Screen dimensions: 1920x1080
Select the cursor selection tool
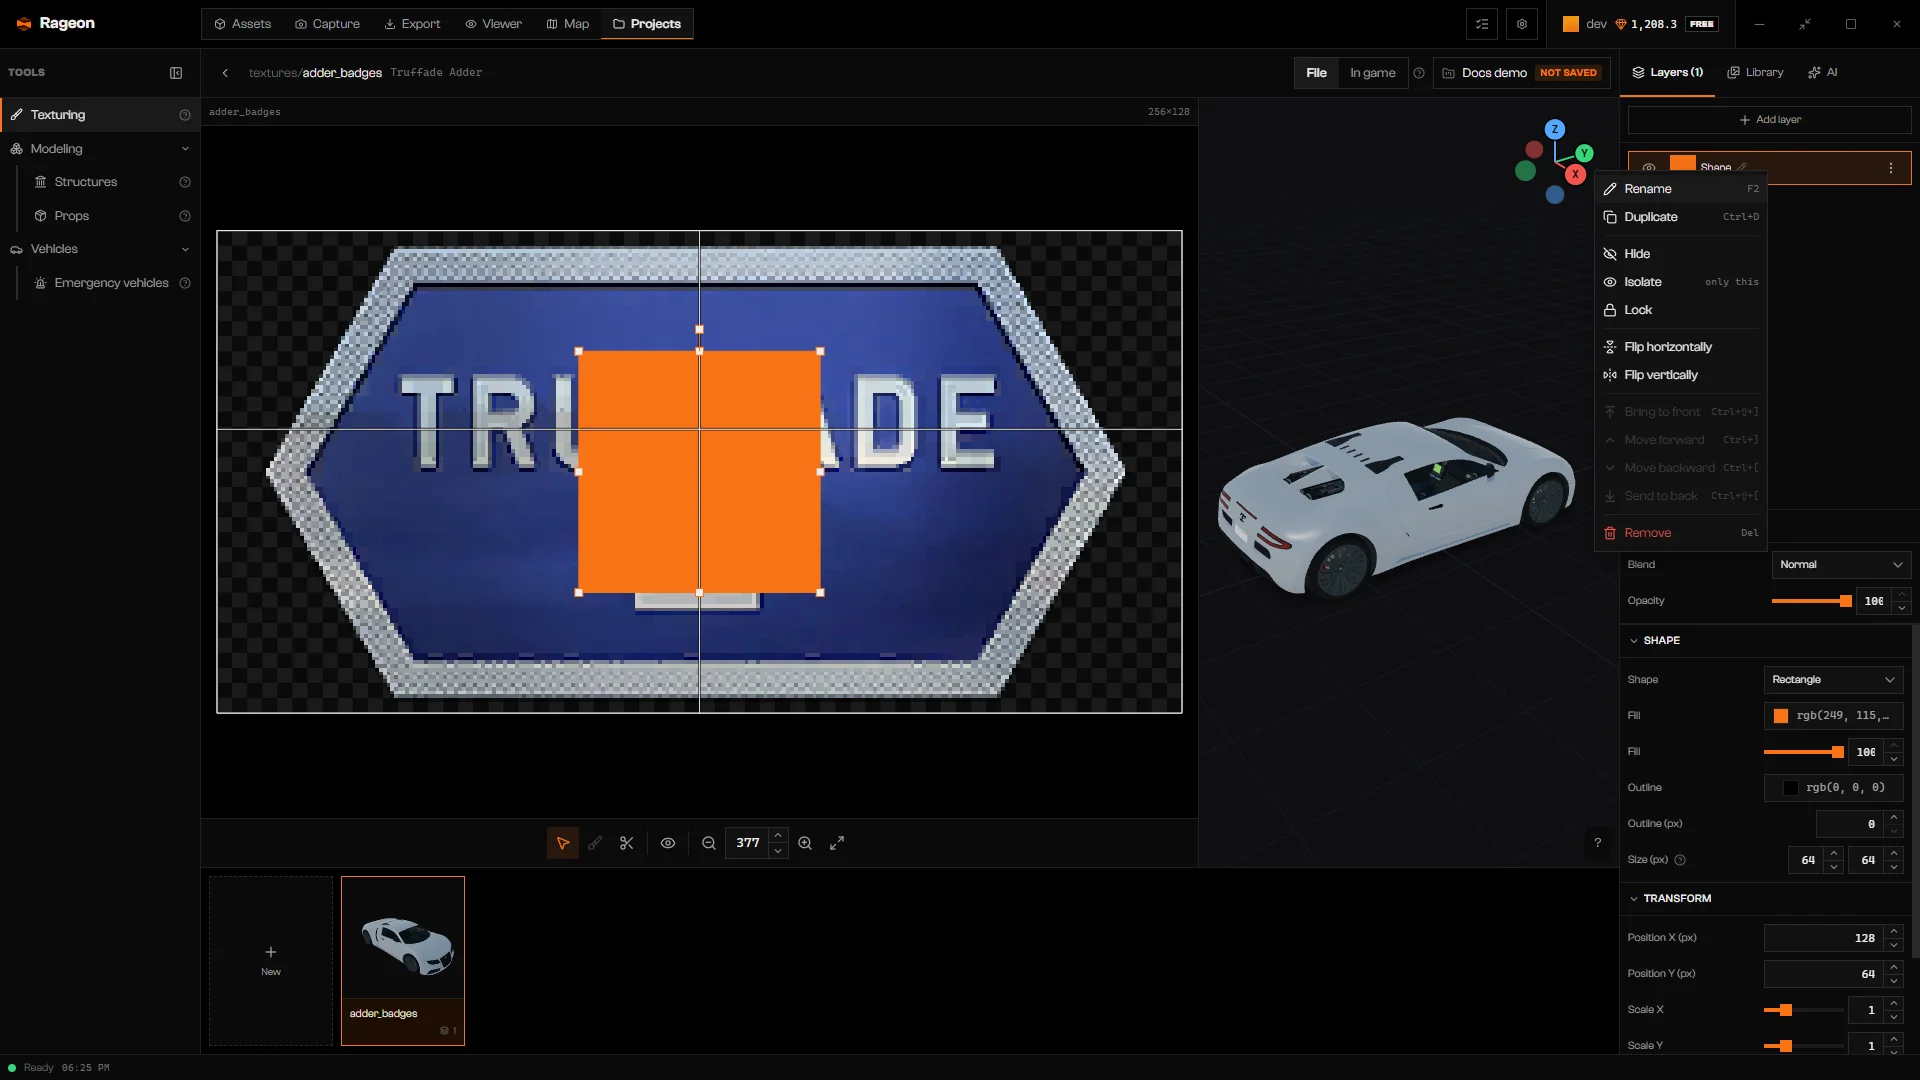[563, 843]
